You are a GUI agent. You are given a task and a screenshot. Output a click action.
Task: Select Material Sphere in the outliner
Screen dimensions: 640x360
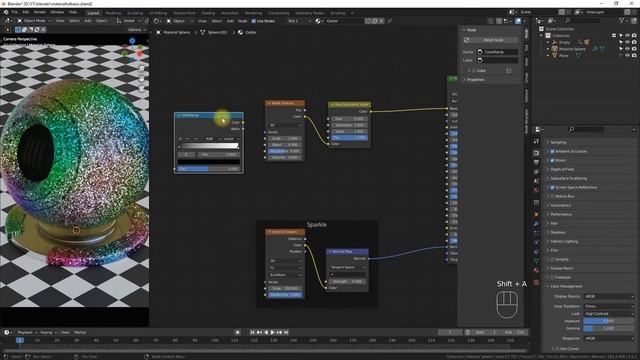(x=572, y=49)
